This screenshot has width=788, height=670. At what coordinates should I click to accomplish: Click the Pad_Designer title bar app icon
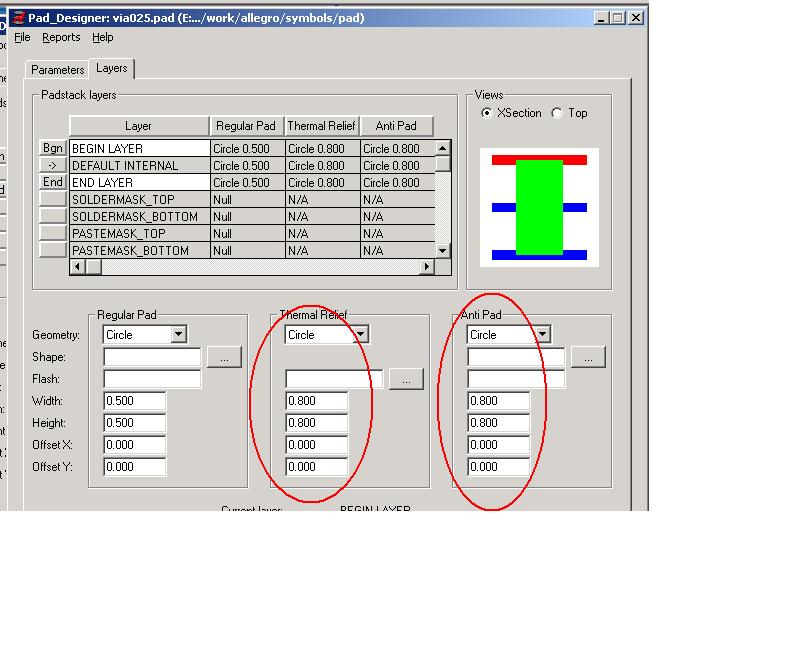click(x=19, y=18)
